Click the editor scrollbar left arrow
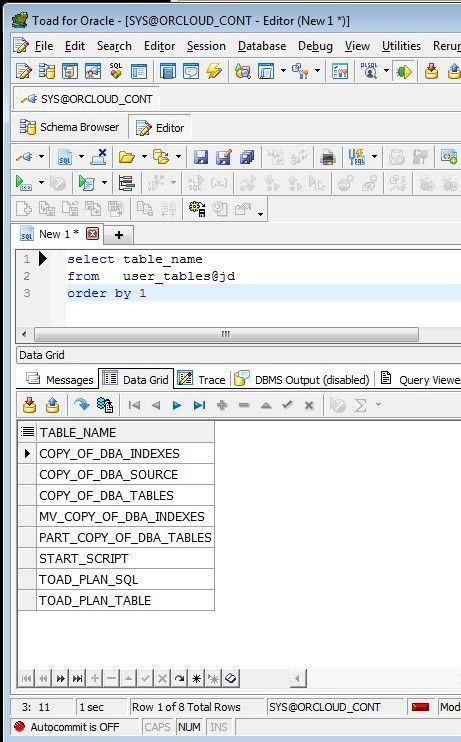Viewport: 461px width, 742px height. [24, 335]
